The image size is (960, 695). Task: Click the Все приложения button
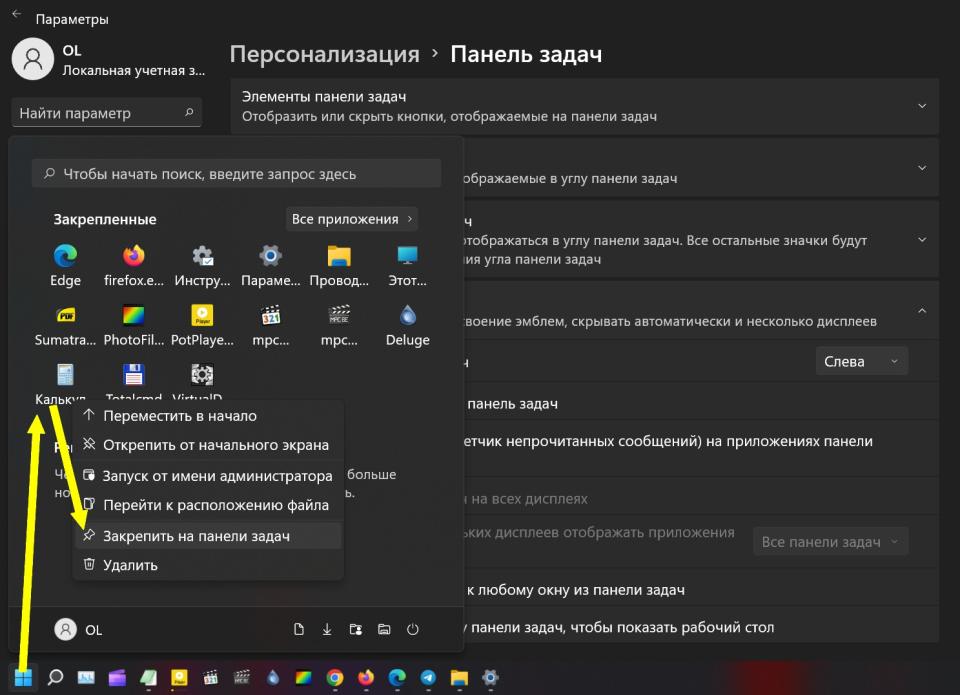point(351,219)
